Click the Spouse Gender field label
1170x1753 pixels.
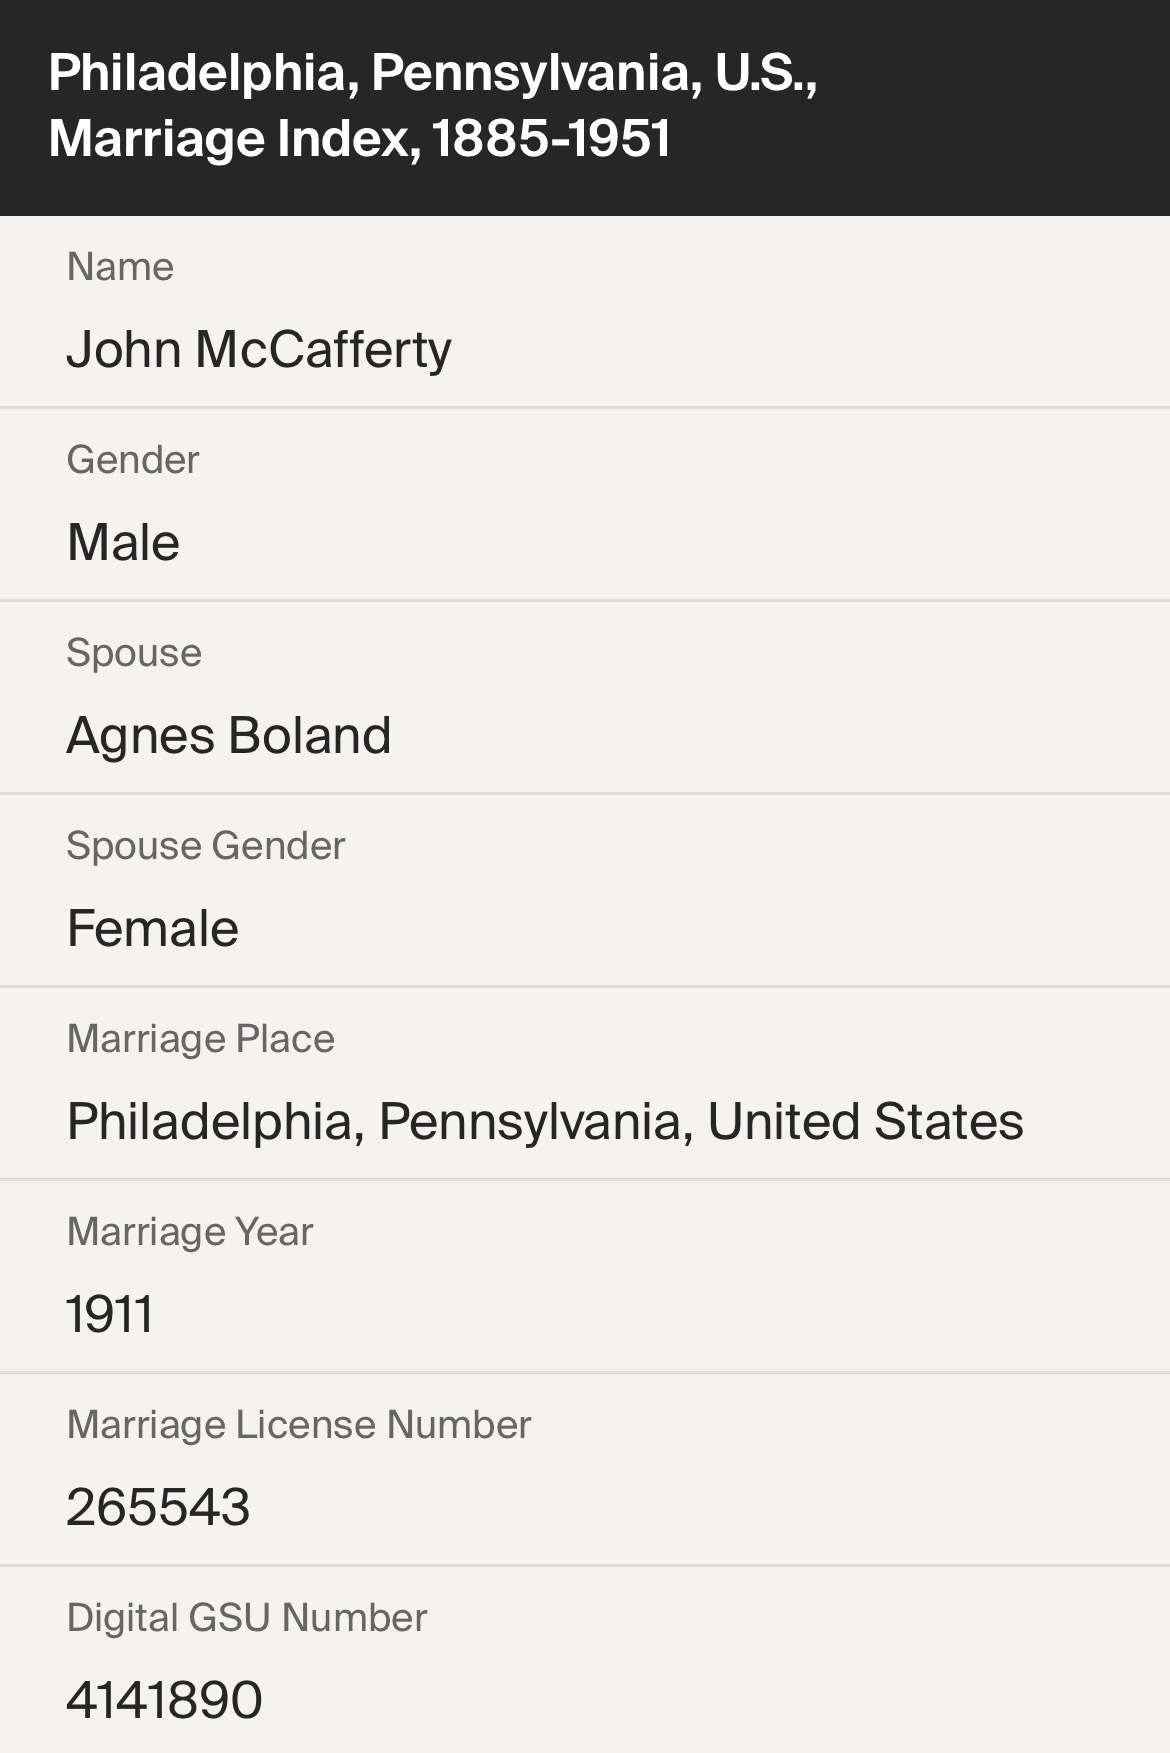[x=205, y=847]
